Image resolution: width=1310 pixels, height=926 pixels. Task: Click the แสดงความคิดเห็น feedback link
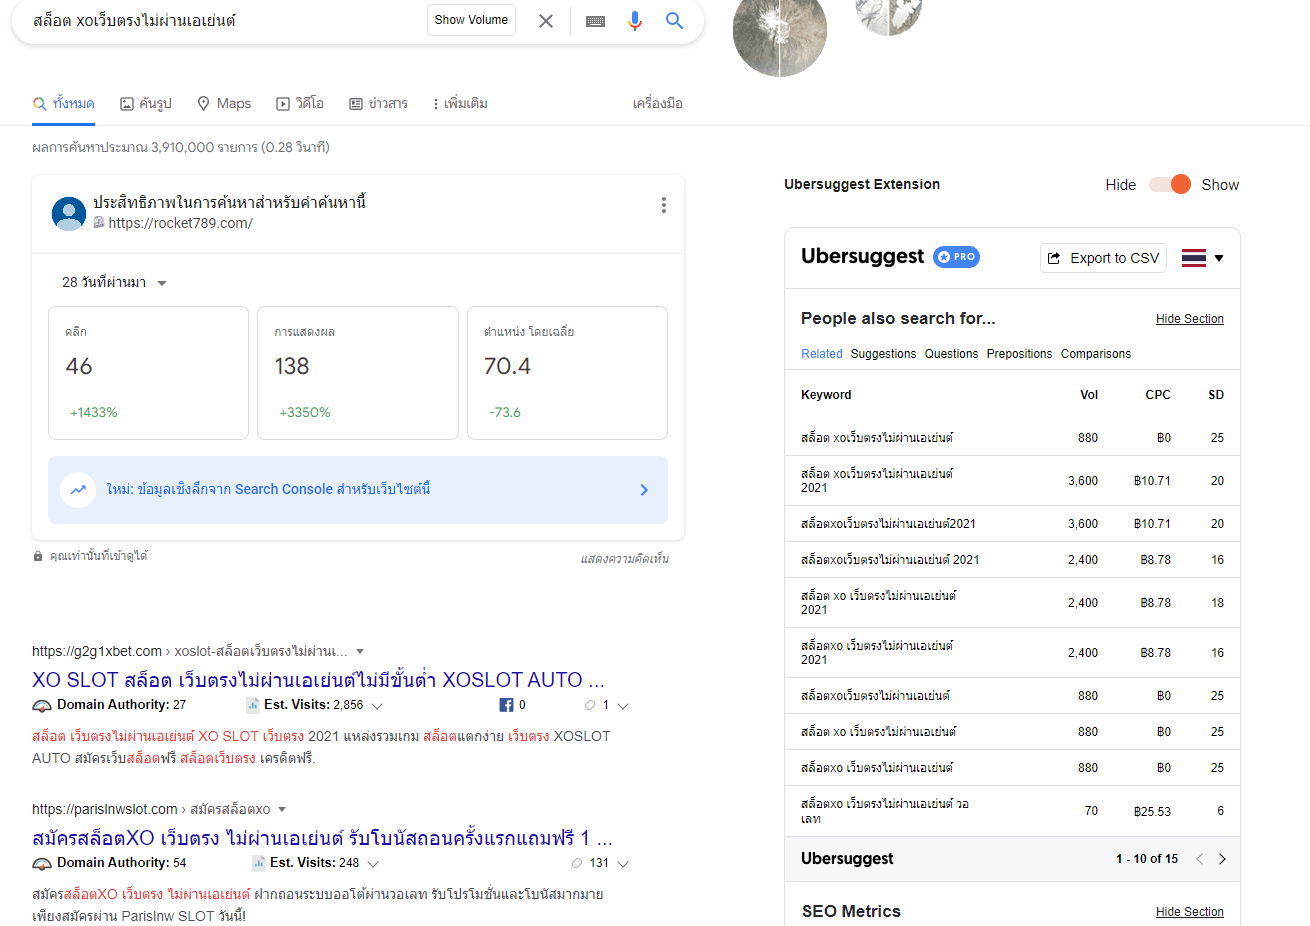(625, 559)
